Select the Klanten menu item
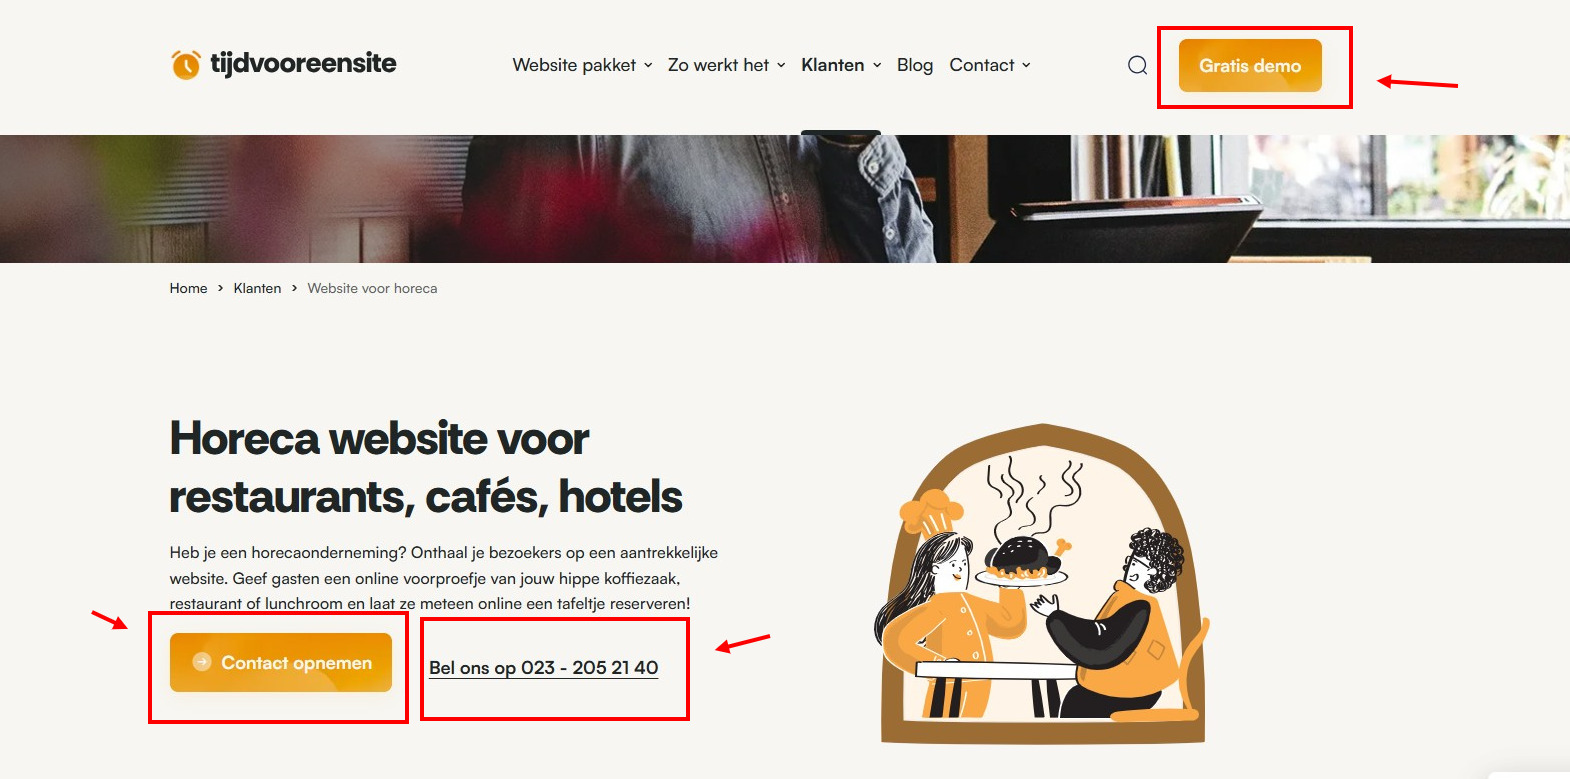Image resolution: width=1570 pixels, height=779 pixels. pos(832,65)
